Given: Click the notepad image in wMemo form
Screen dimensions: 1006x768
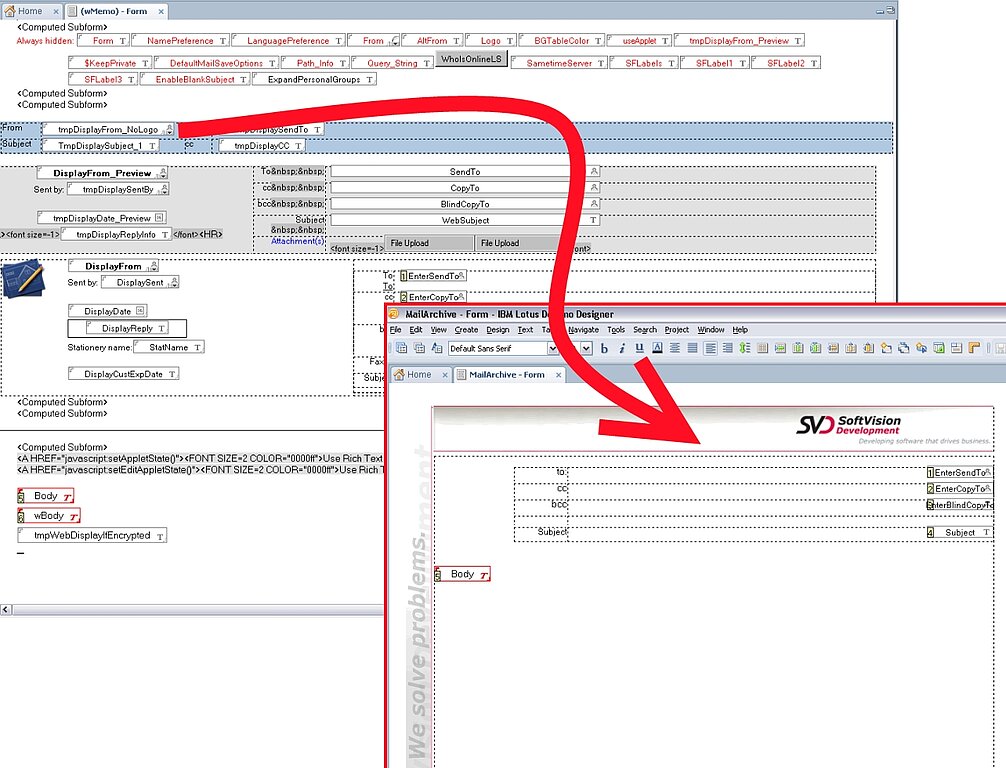Looking at the screenshot, I should coord(24,278).
